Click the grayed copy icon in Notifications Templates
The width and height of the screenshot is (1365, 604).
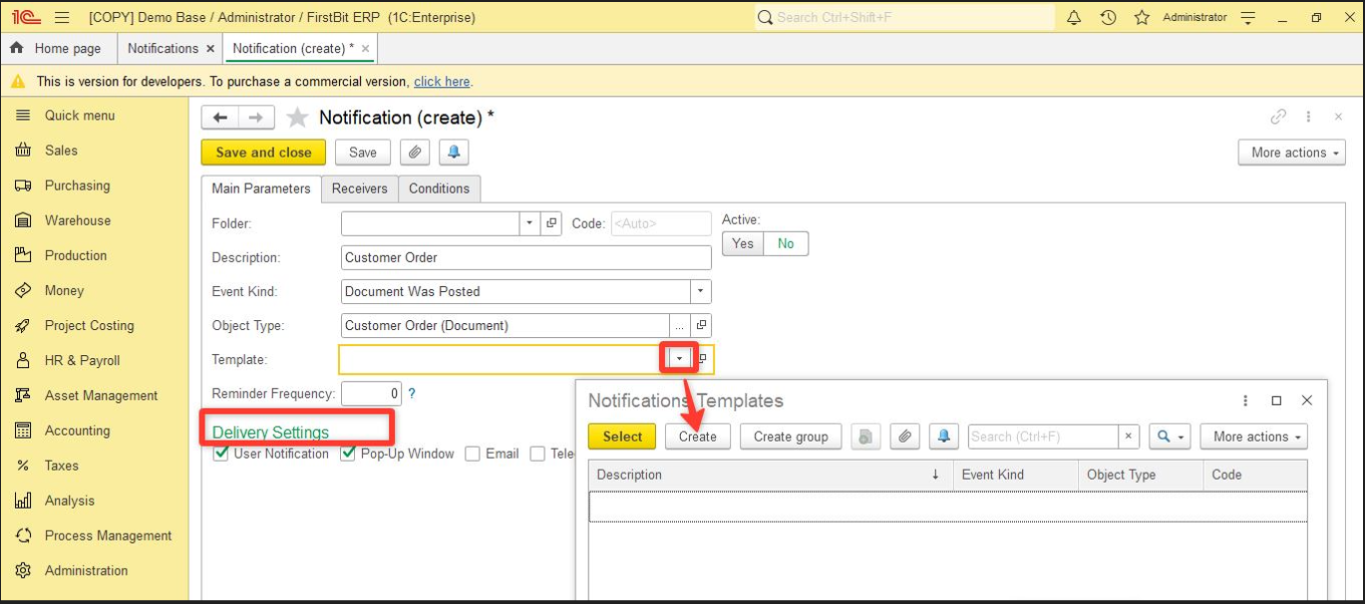click(x=865, y=436)
